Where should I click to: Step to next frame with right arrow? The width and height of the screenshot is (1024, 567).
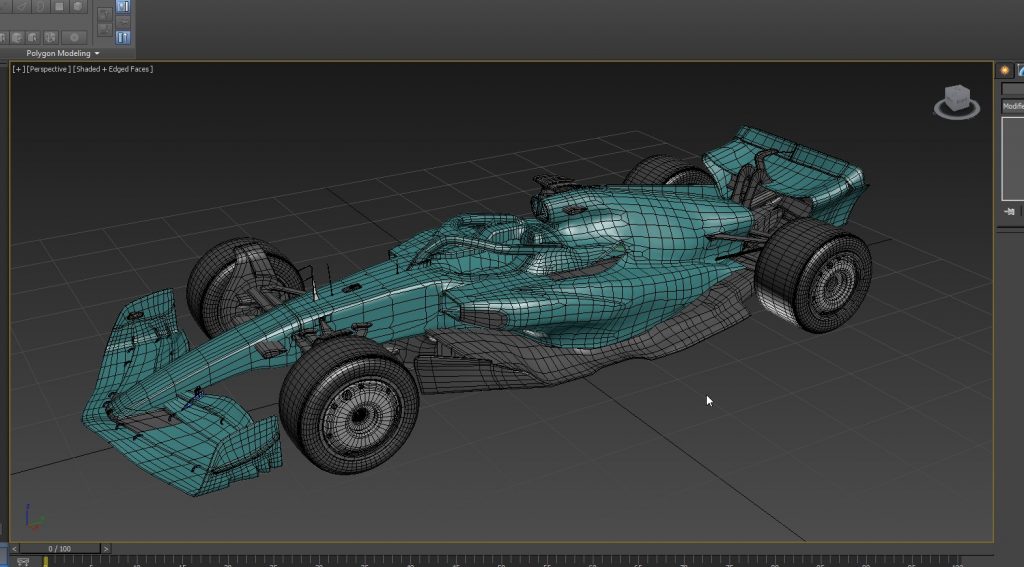tap(106, 548)
